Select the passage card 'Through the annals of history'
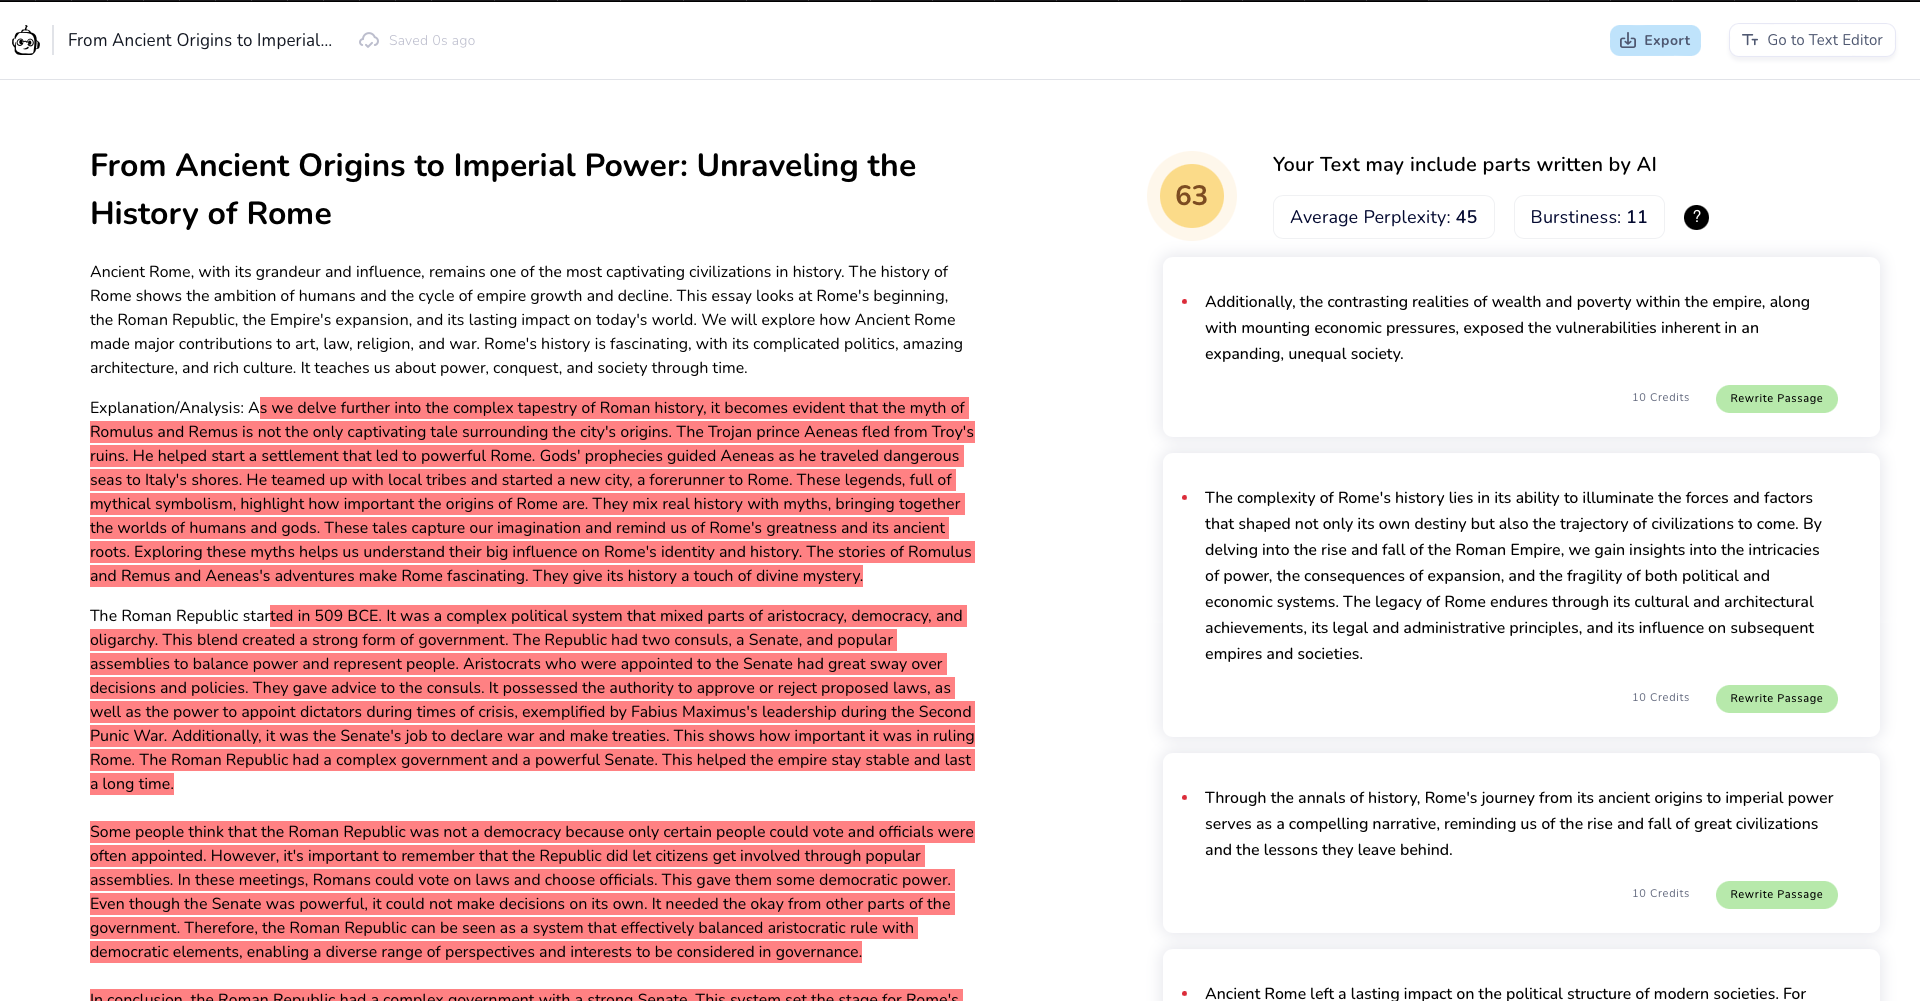Viewport: 1920px width, 1001px height. click(x=1518, y=824)
